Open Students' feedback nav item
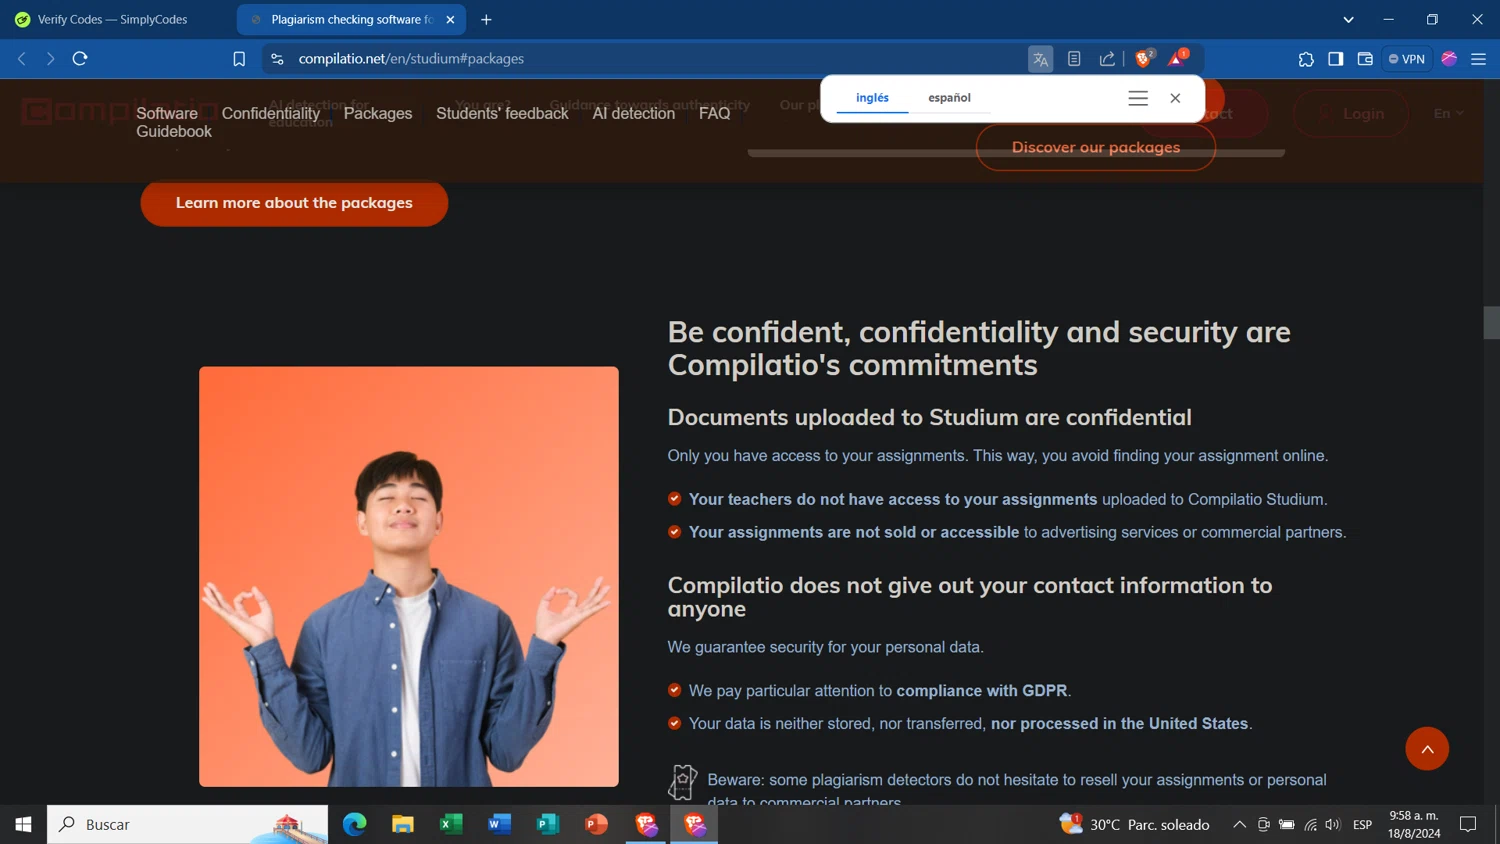The image size is (1500, 844). point(502,113)
